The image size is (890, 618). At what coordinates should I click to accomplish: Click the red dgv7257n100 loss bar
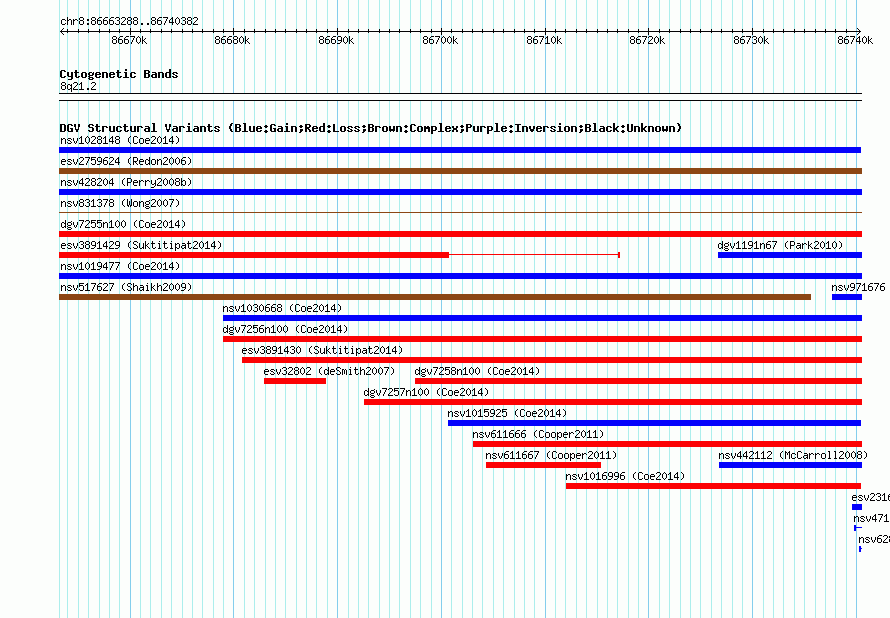pos(613,402)
